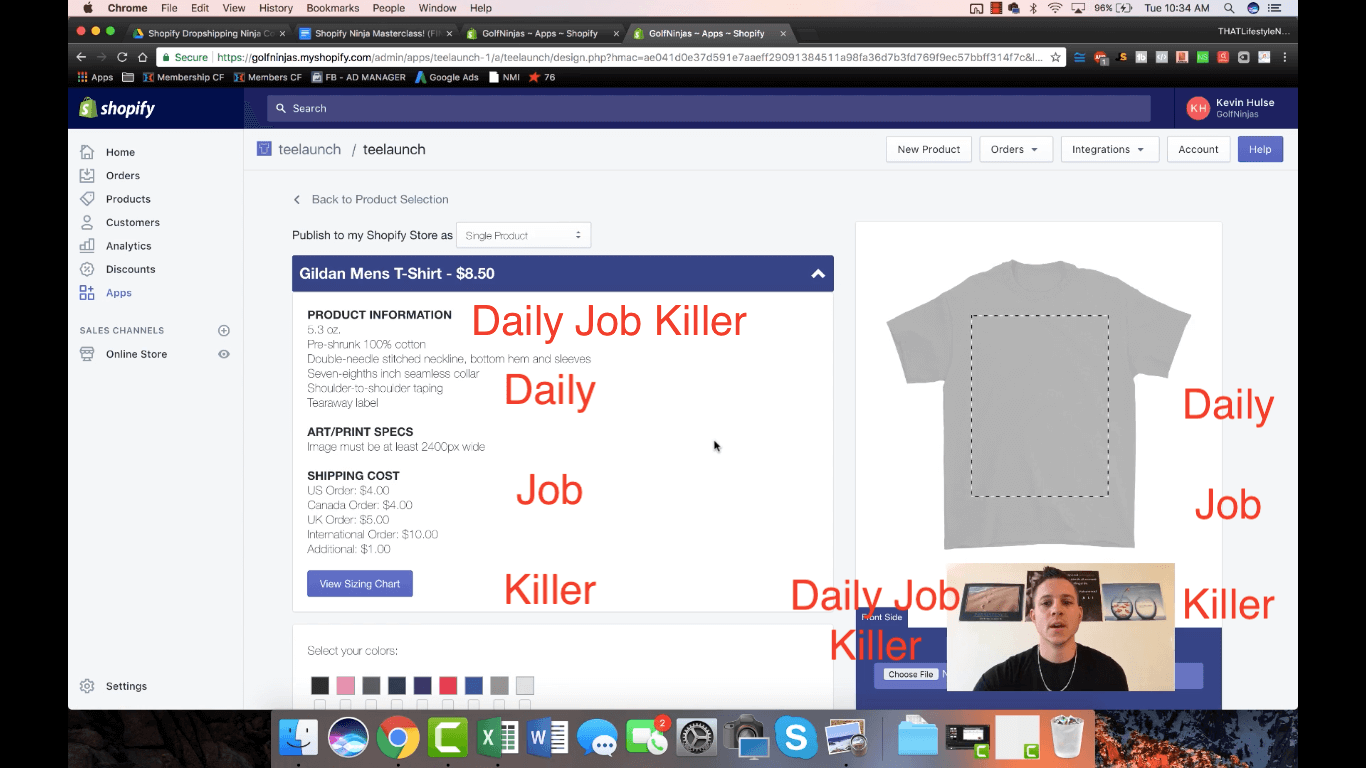Open the Chrome File menu
The height and width of the screenshot is (768, 1366).
[170, 8]
